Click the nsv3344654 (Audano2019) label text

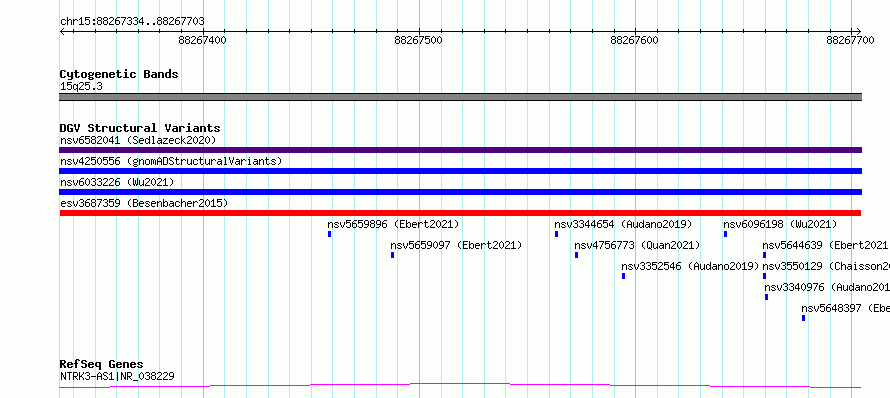pos(623,224)
